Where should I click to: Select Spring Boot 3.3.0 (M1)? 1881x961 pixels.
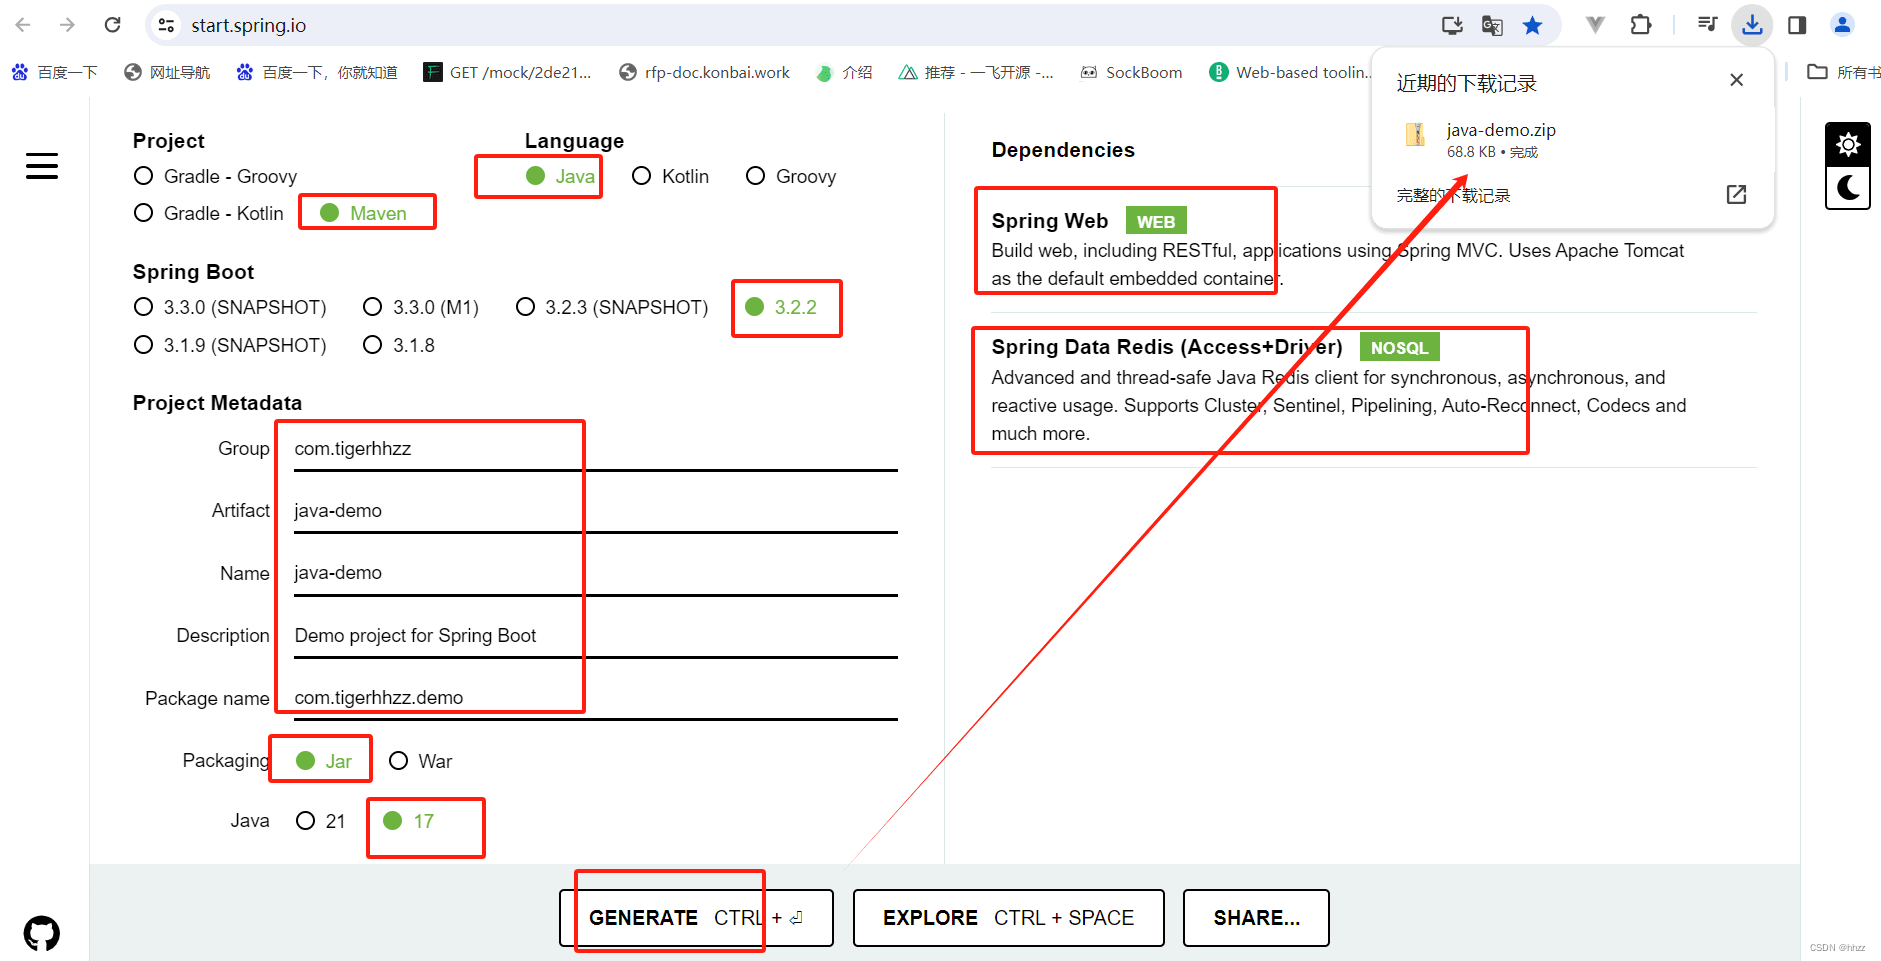[x=421, y=307]
